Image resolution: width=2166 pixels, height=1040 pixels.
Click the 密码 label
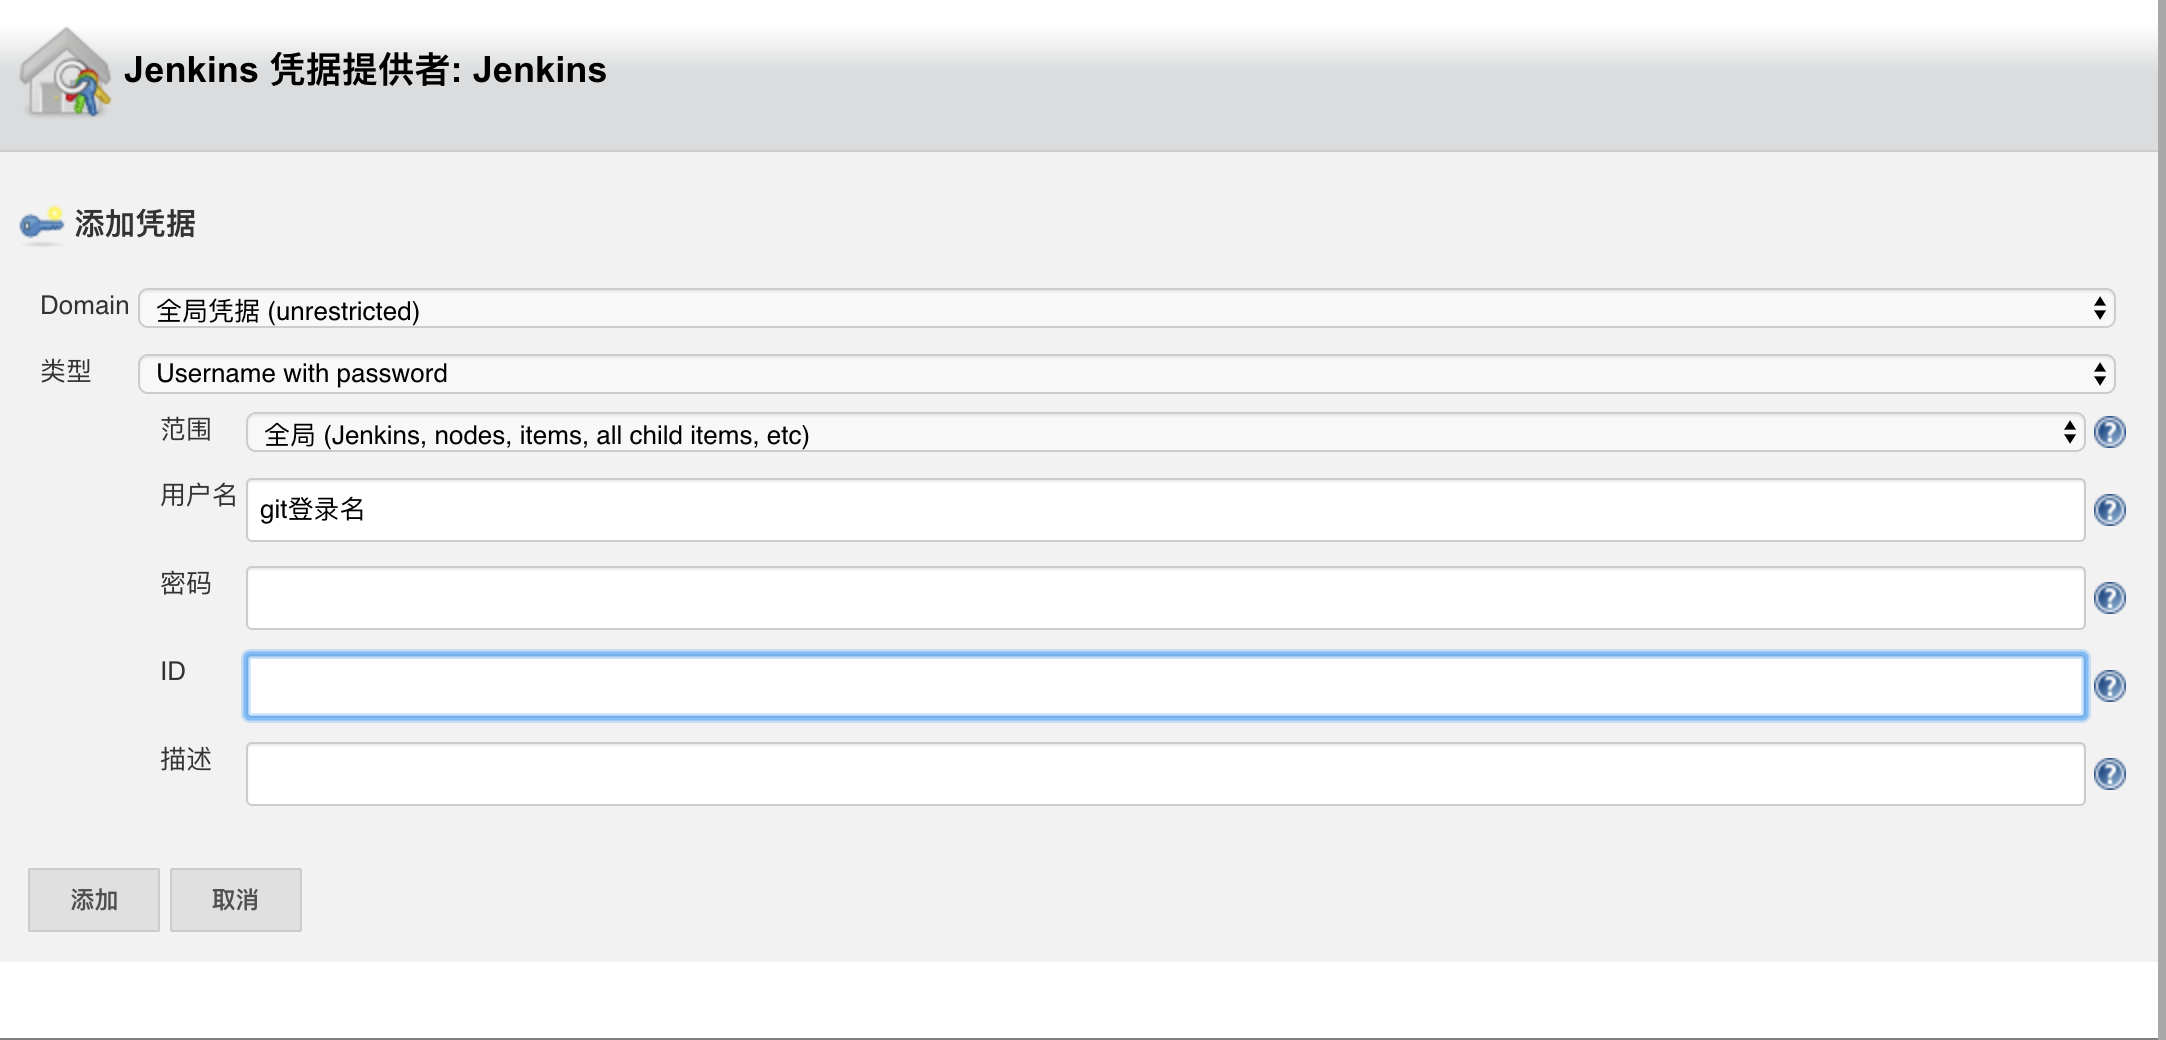point(186,583)
